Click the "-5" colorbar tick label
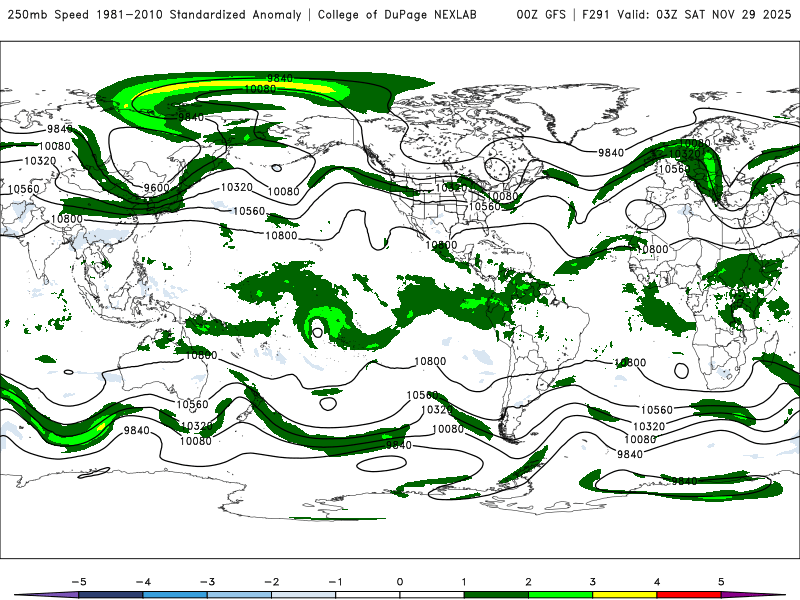800x600 pixels. (x=79, y=582)
